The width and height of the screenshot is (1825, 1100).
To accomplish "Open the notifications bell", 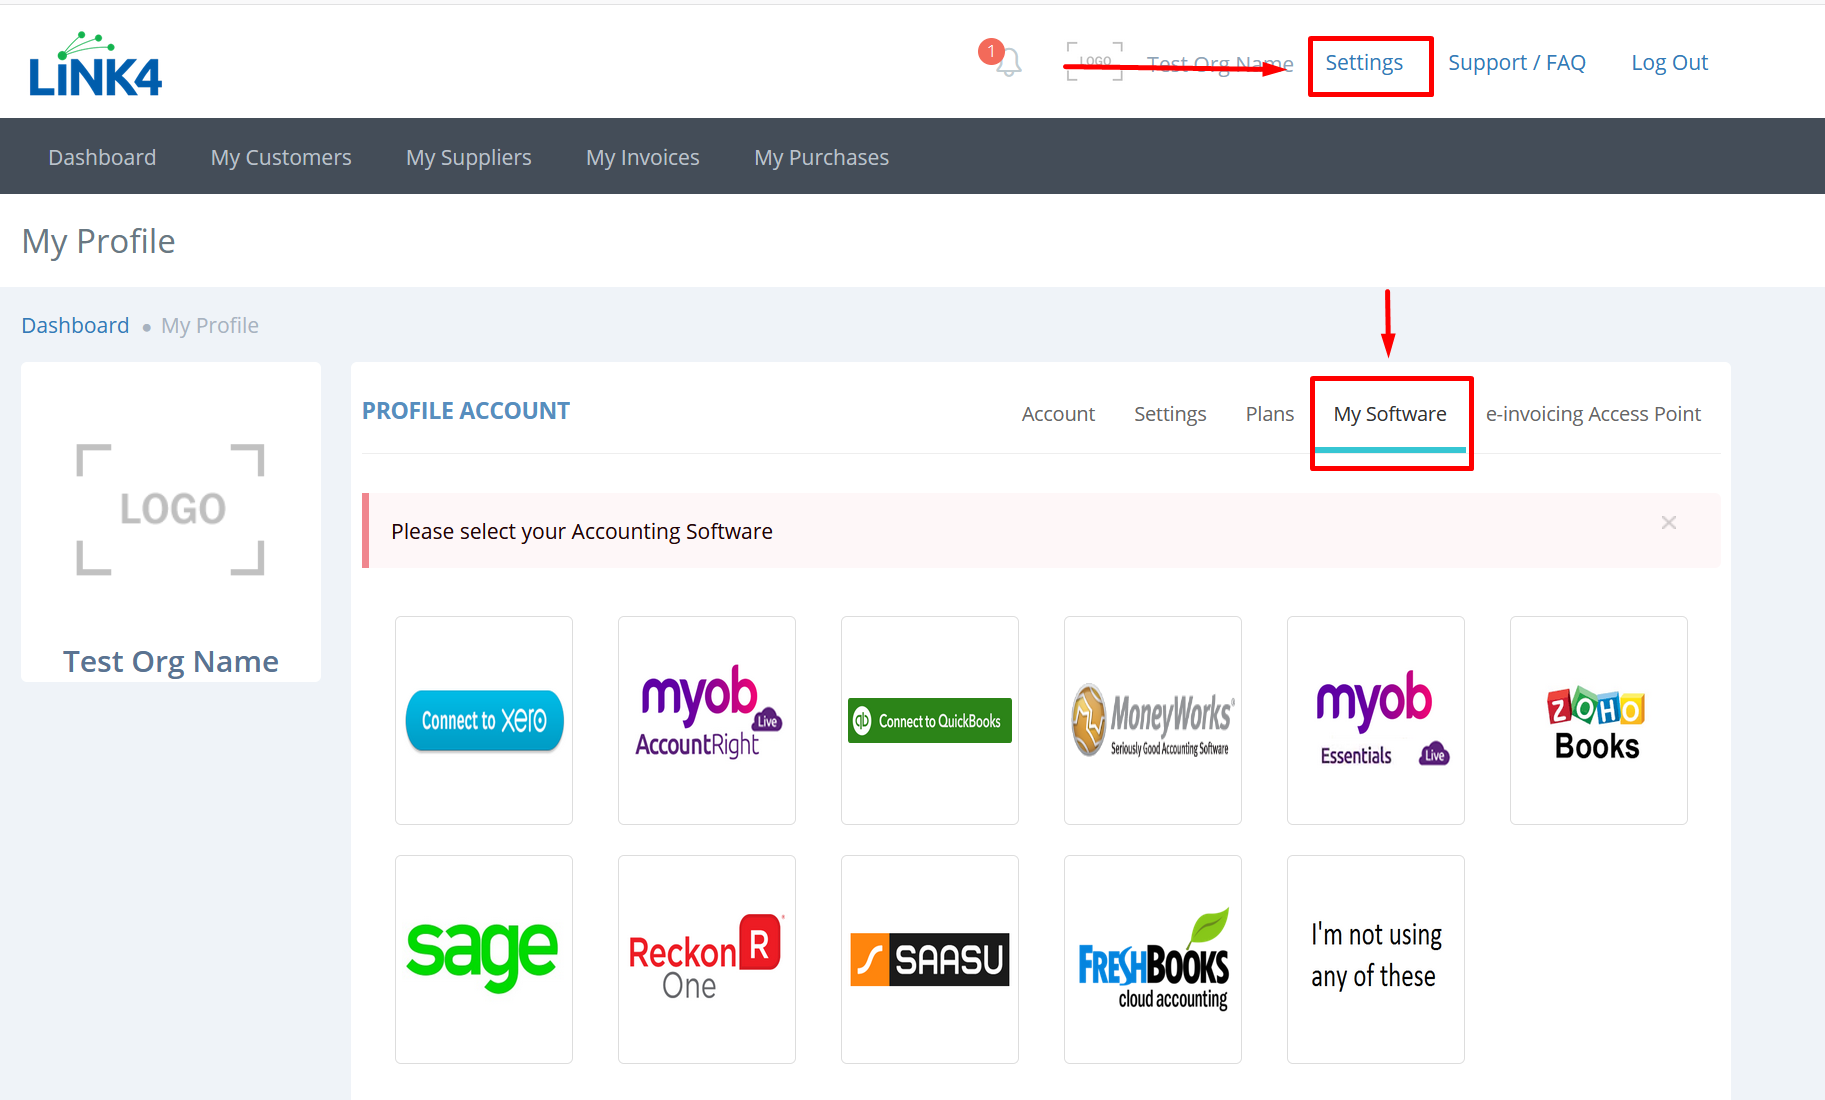I will (x=1007, y=62).
